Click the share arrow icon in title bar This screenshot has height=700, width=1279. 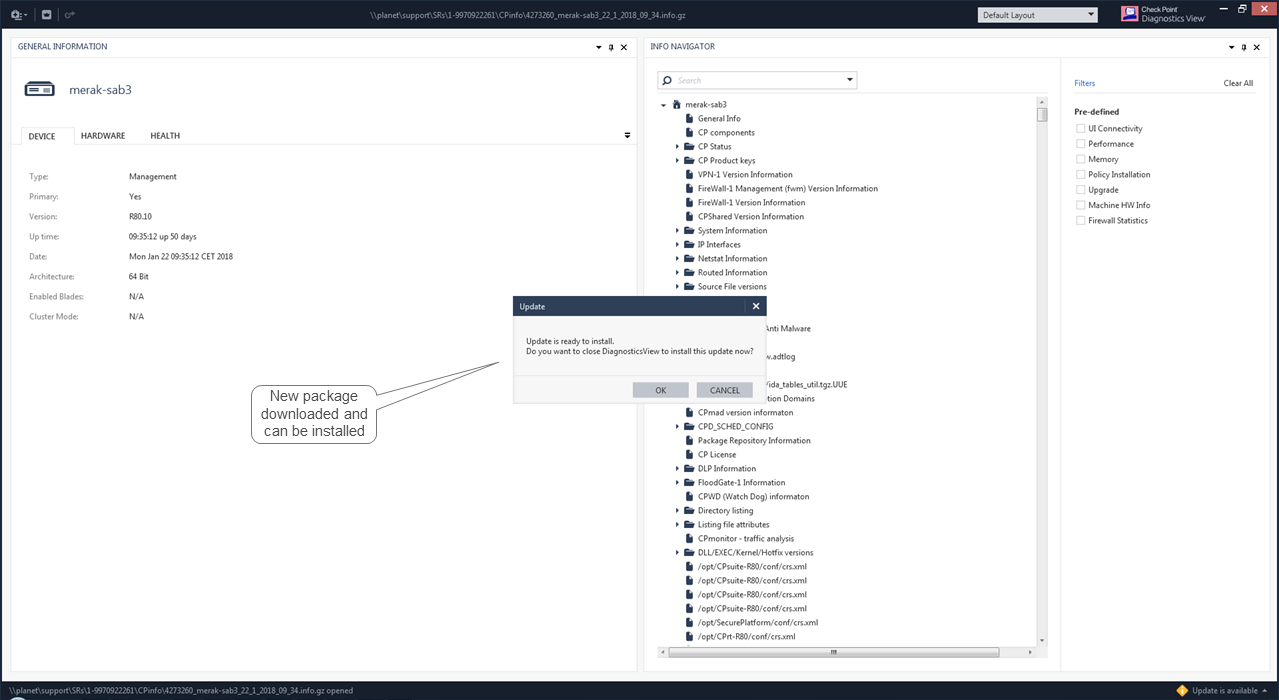tap(69, 15)
